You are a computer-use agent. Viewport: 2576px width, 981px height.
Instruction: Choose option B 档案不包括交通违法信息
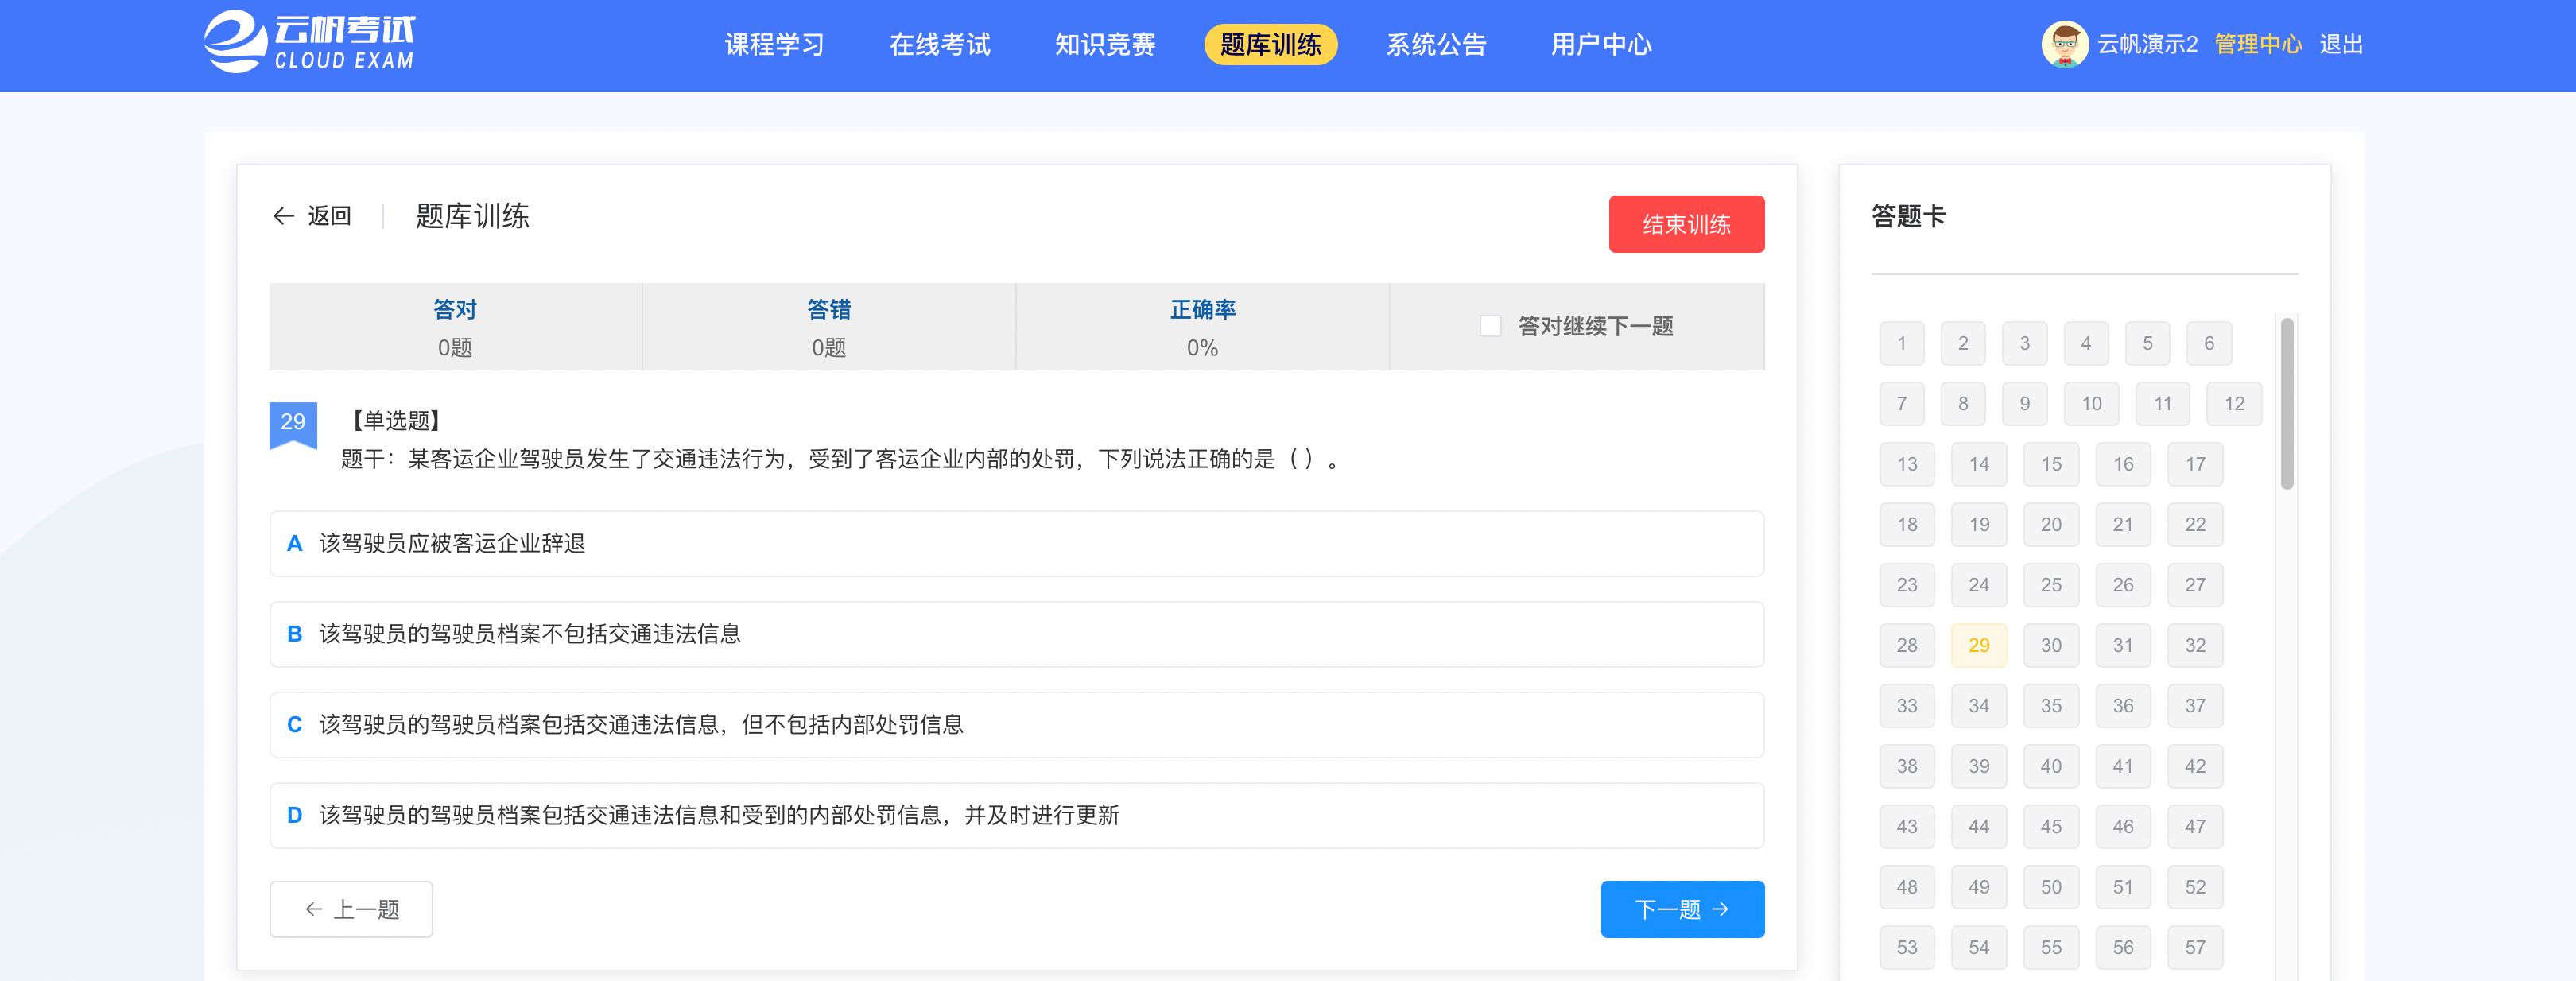coord(1016,634)
